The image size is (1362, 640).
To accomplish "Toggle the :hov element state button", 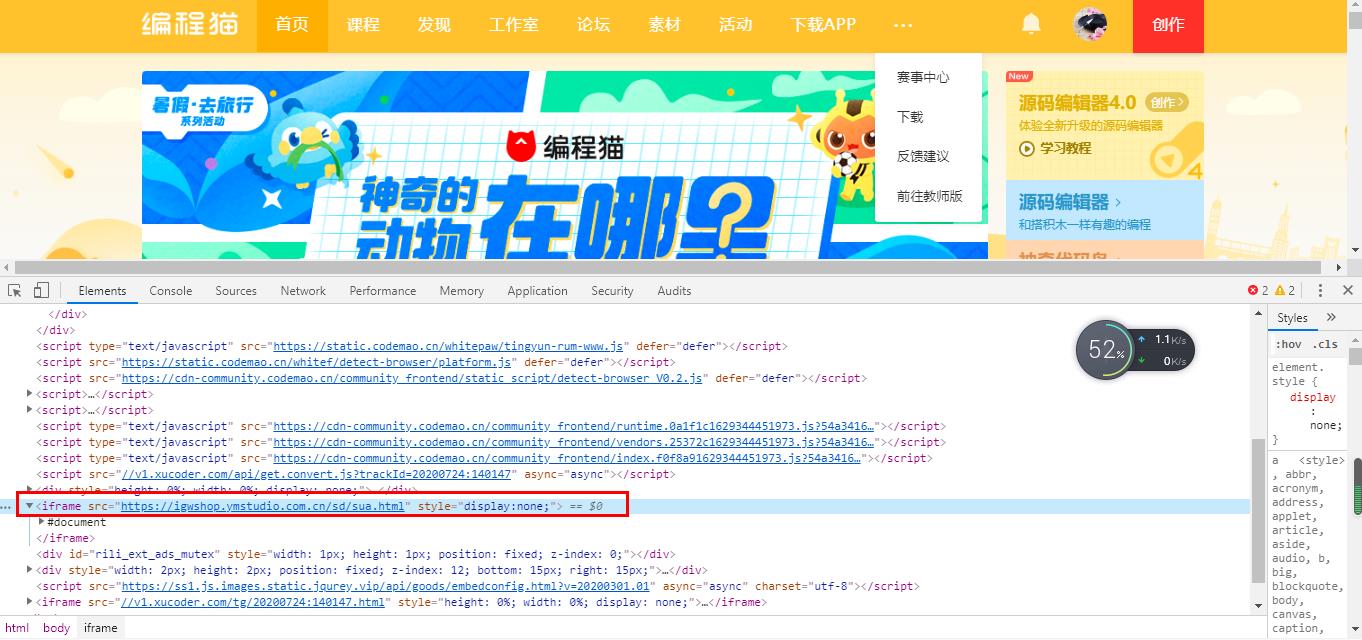I will tap(1288, 344).
